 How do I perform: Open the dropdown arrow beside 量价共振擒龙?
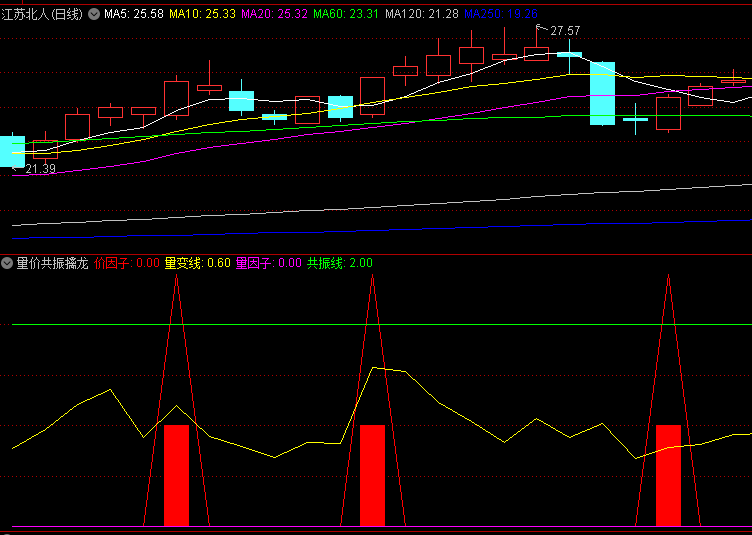tap(7, 263)
